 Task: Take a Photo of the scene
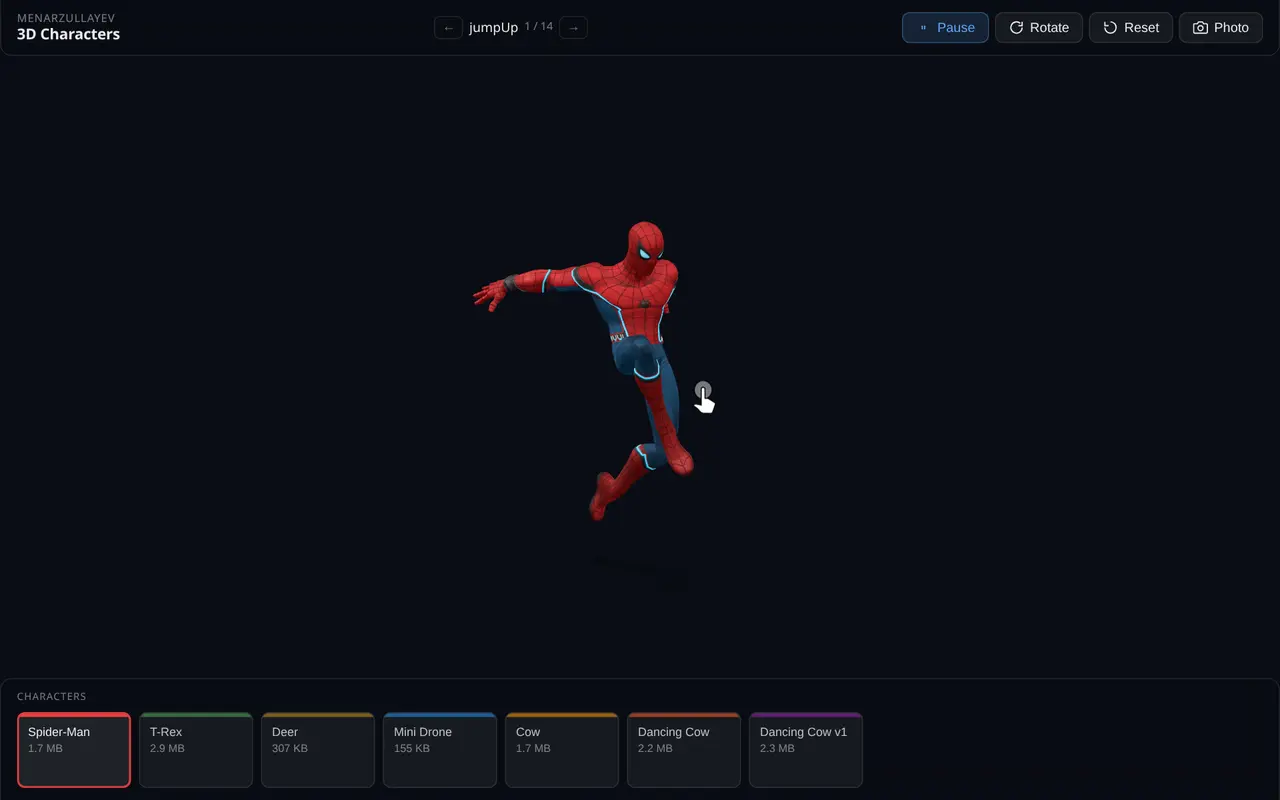[x=1220, y=28]
